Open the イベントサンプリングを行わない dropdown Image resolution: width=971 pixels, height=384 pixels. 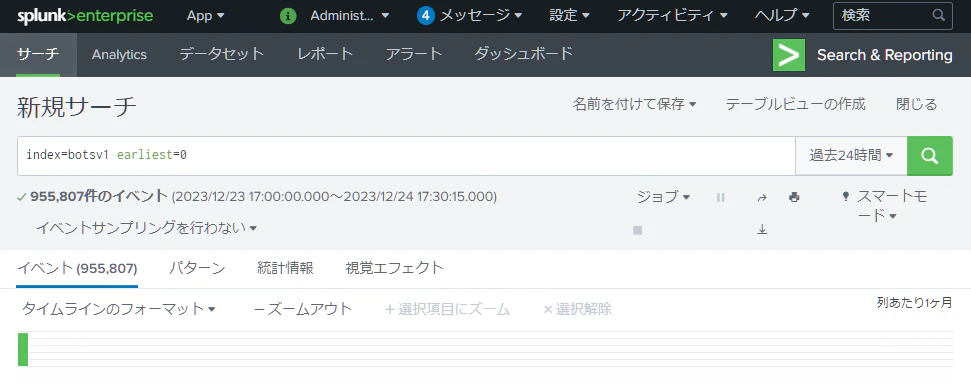[x=146, y=228]
